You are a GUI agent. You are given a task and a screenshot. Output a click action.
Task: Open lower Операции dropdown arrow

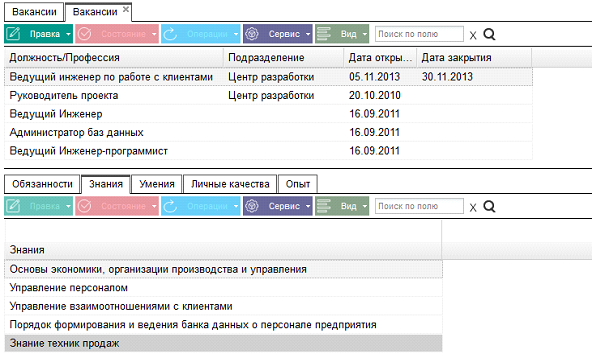tap(236, 206)
